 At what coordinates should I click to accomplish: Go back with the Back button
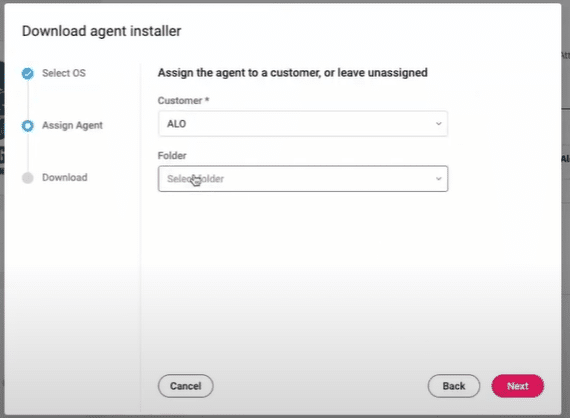coord(454,386)
